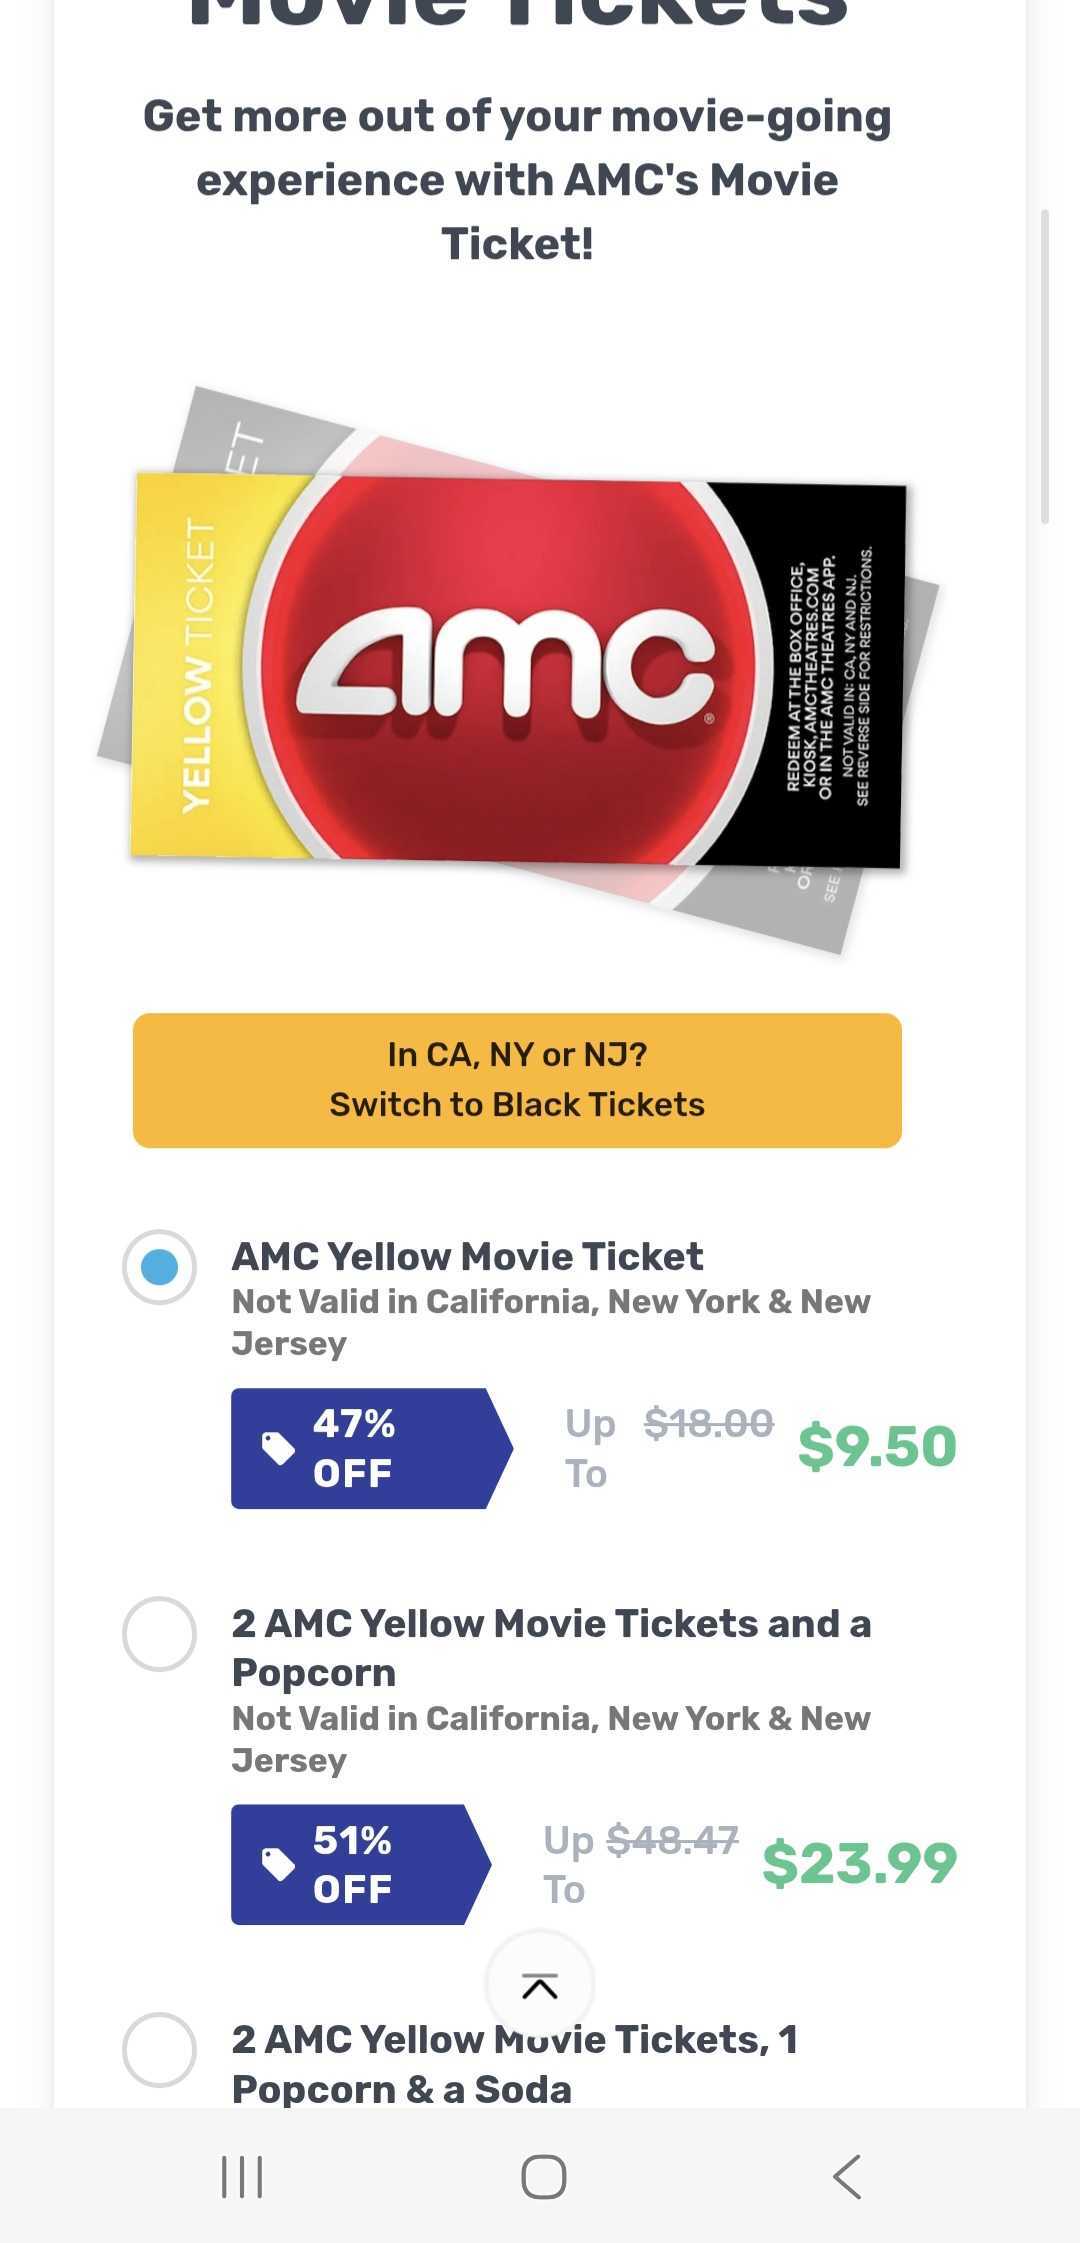Viewport: 1080px width, 2243px height.
Task: Open Android recent apps icon
Action: [242, 2176]
